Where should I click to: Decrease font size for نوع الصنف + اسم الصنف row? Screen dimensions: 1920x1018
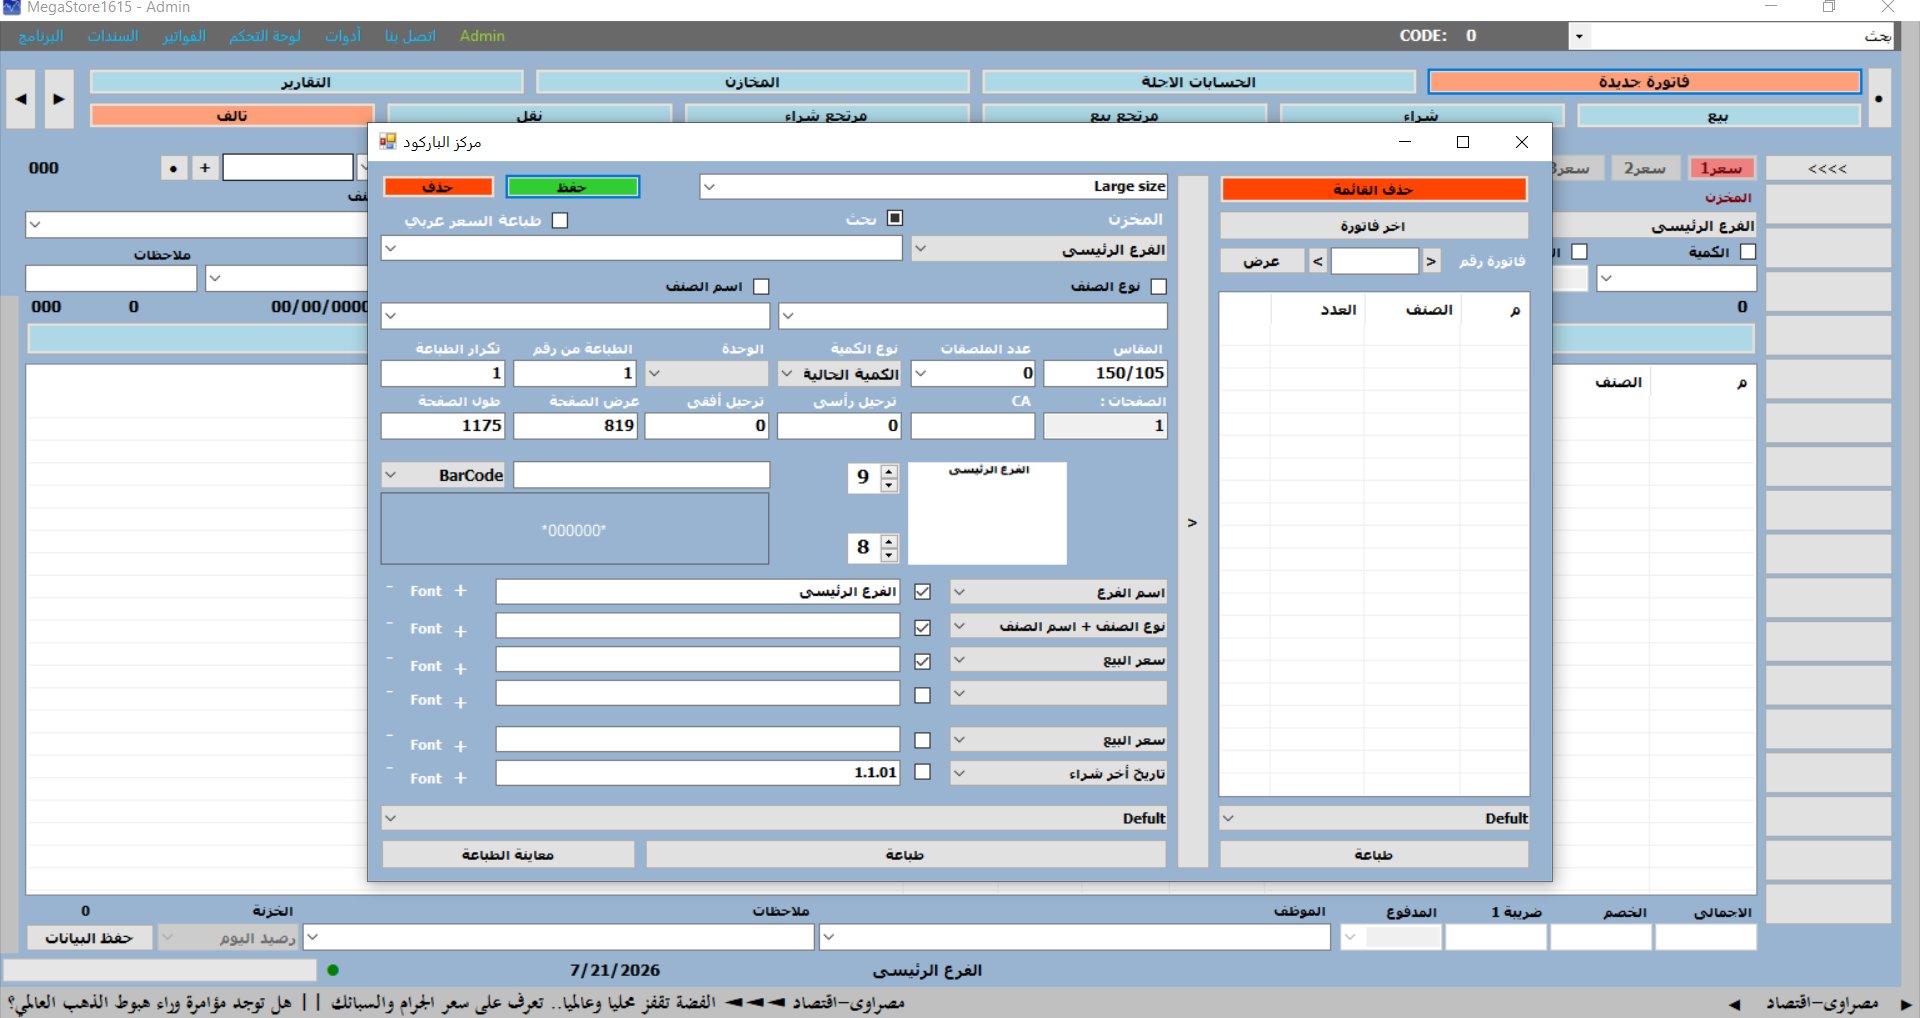390,624
